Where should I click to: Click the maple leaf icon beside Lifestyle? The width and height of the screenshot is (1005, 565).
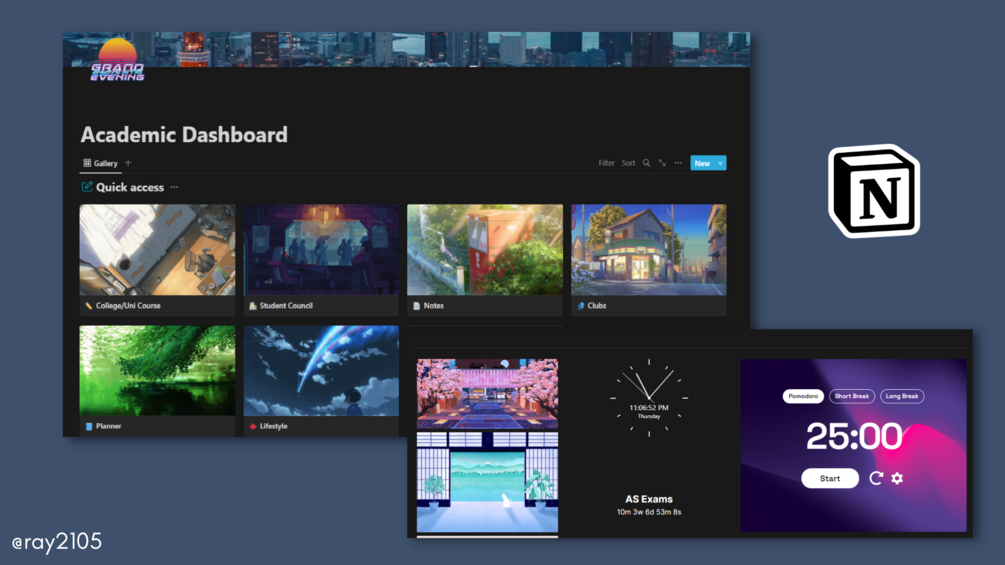(x=253, y=427)
